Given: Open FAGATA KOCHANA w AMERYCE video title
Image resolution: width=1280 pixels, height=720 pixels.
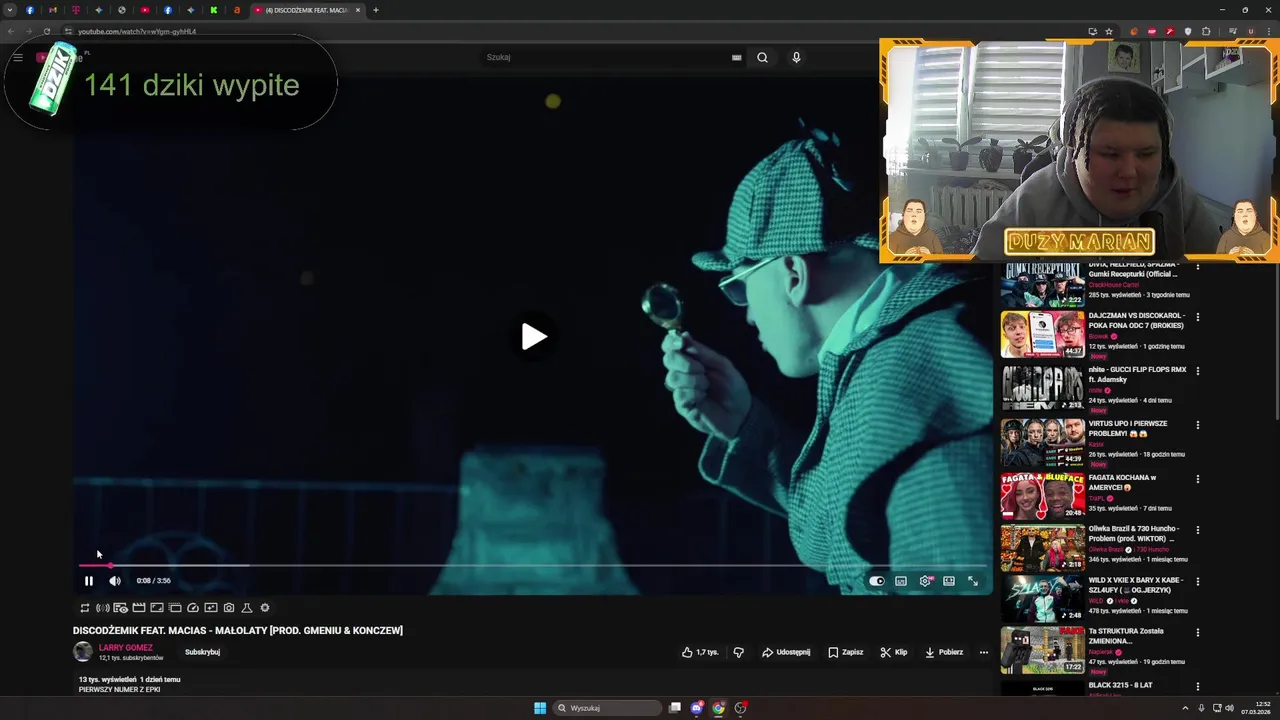Looking at the screenshot, I should [1122, 482].
